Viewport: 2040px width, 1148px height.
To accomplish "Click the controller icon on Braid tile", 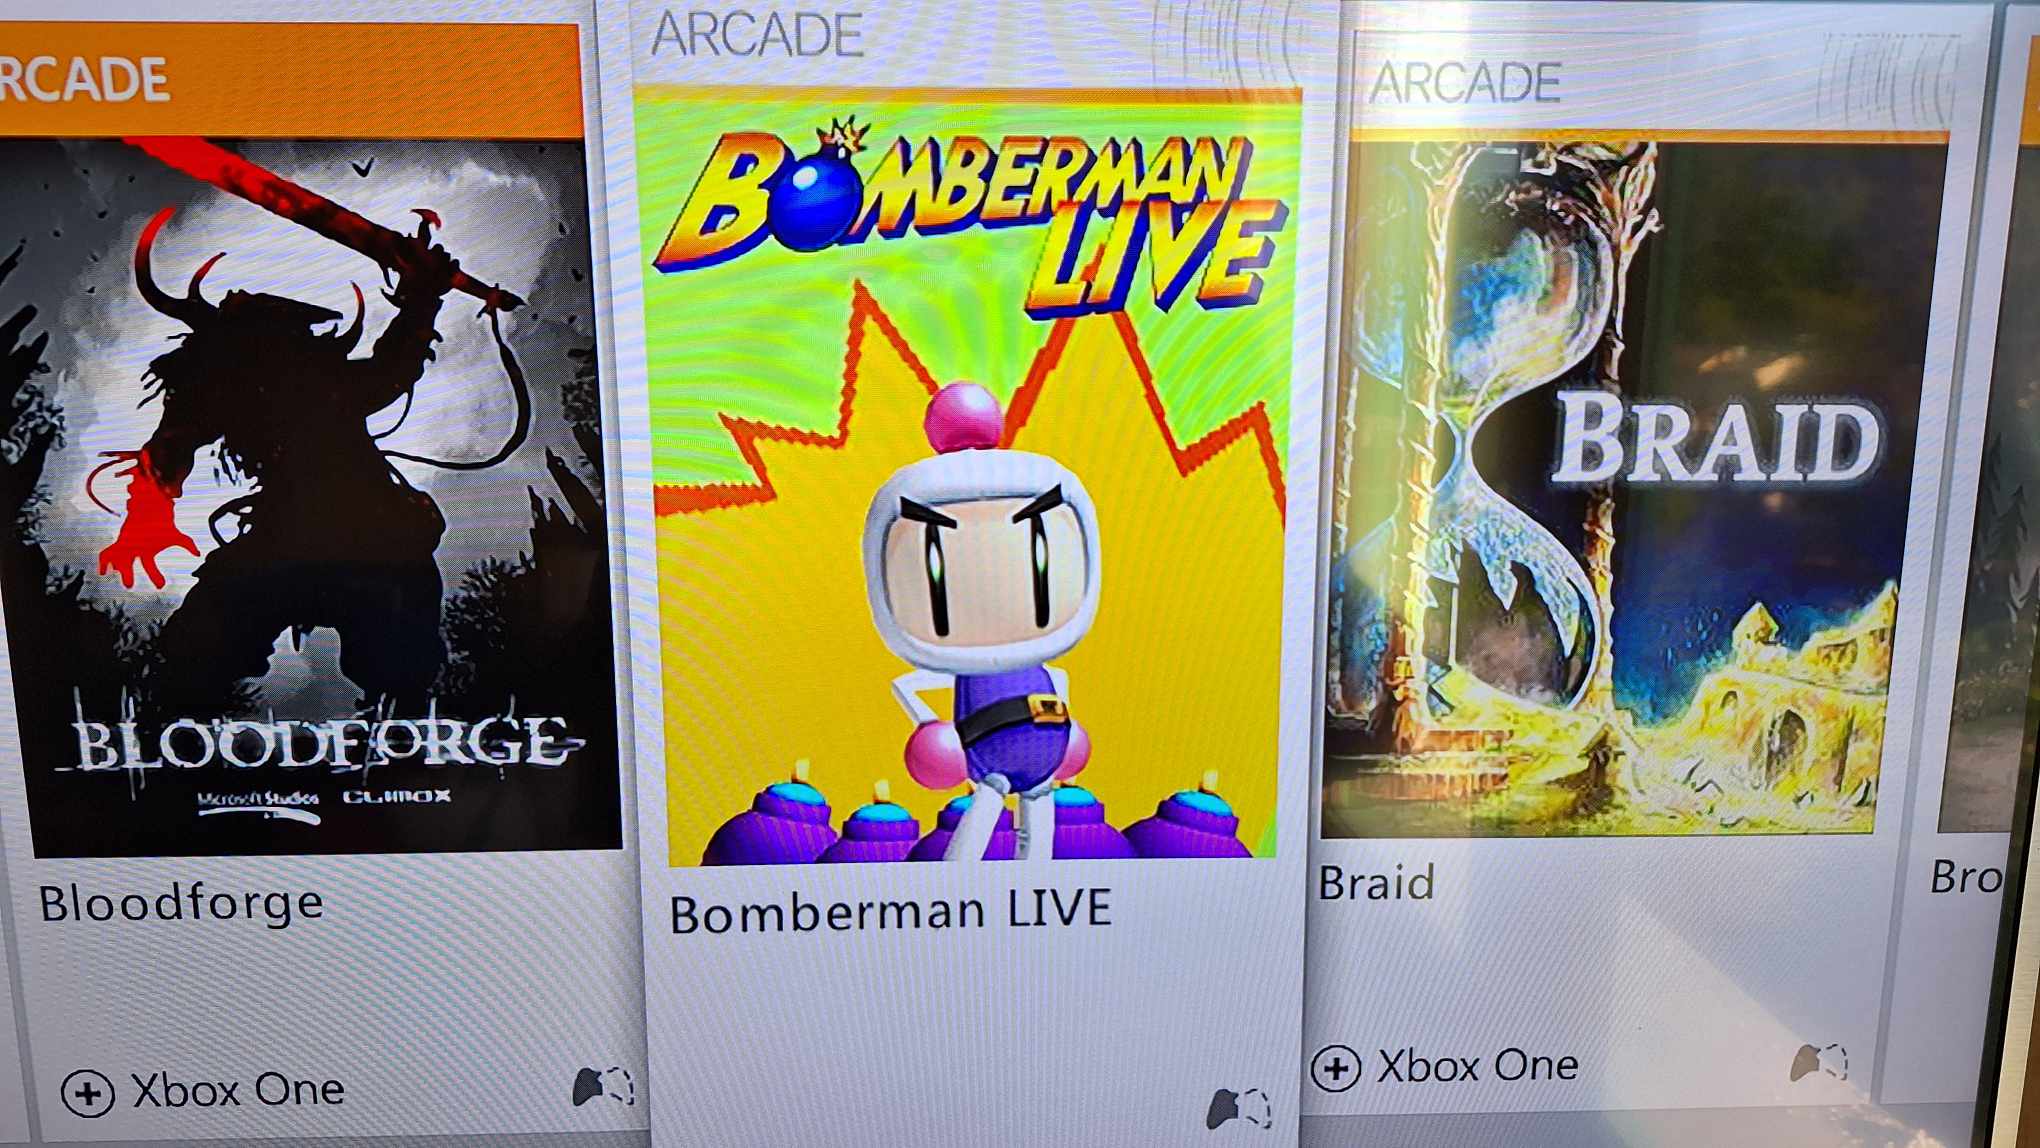I will (1819, 1062).
